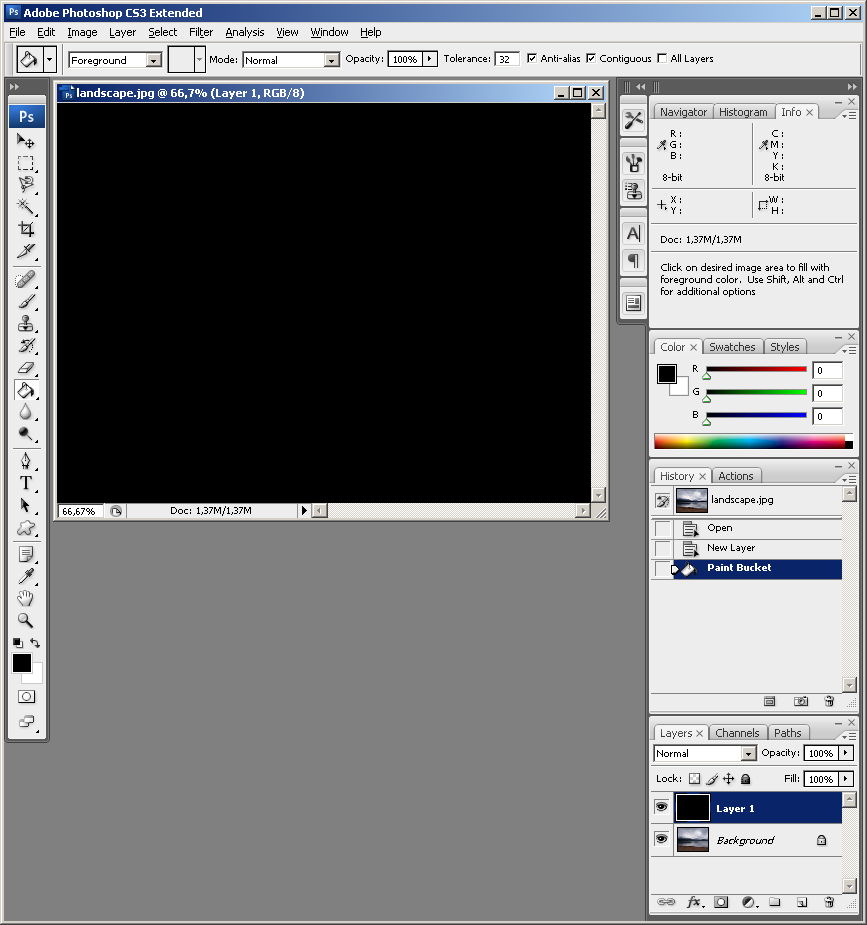Screen dimensions: 867x925
Task: Select the Horizontal Type tool
Action: [26, 483]
